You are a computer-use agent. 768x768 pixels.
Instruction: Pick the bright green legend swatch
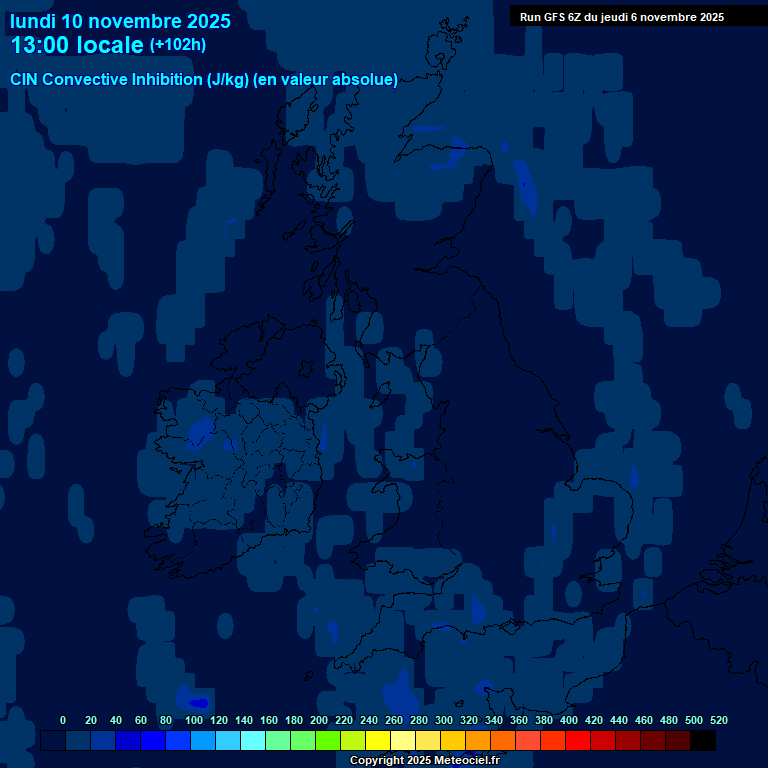pos(328,740)
